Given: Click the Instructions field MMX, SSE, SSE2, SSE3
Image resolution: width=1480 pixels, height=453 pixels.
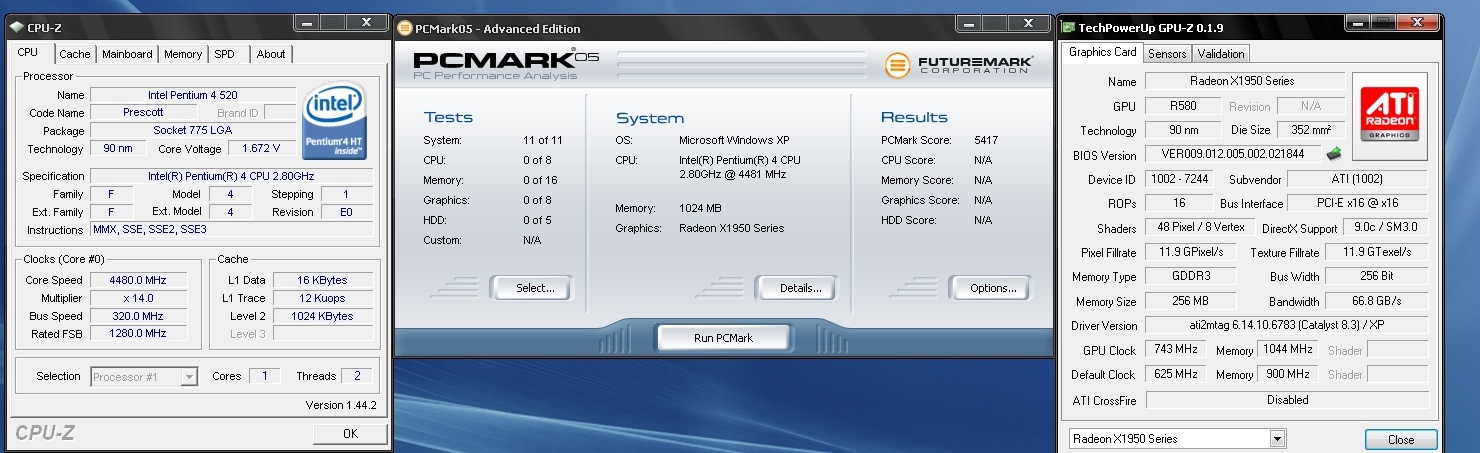Looking at the screenshot, I should pos(232,230).
